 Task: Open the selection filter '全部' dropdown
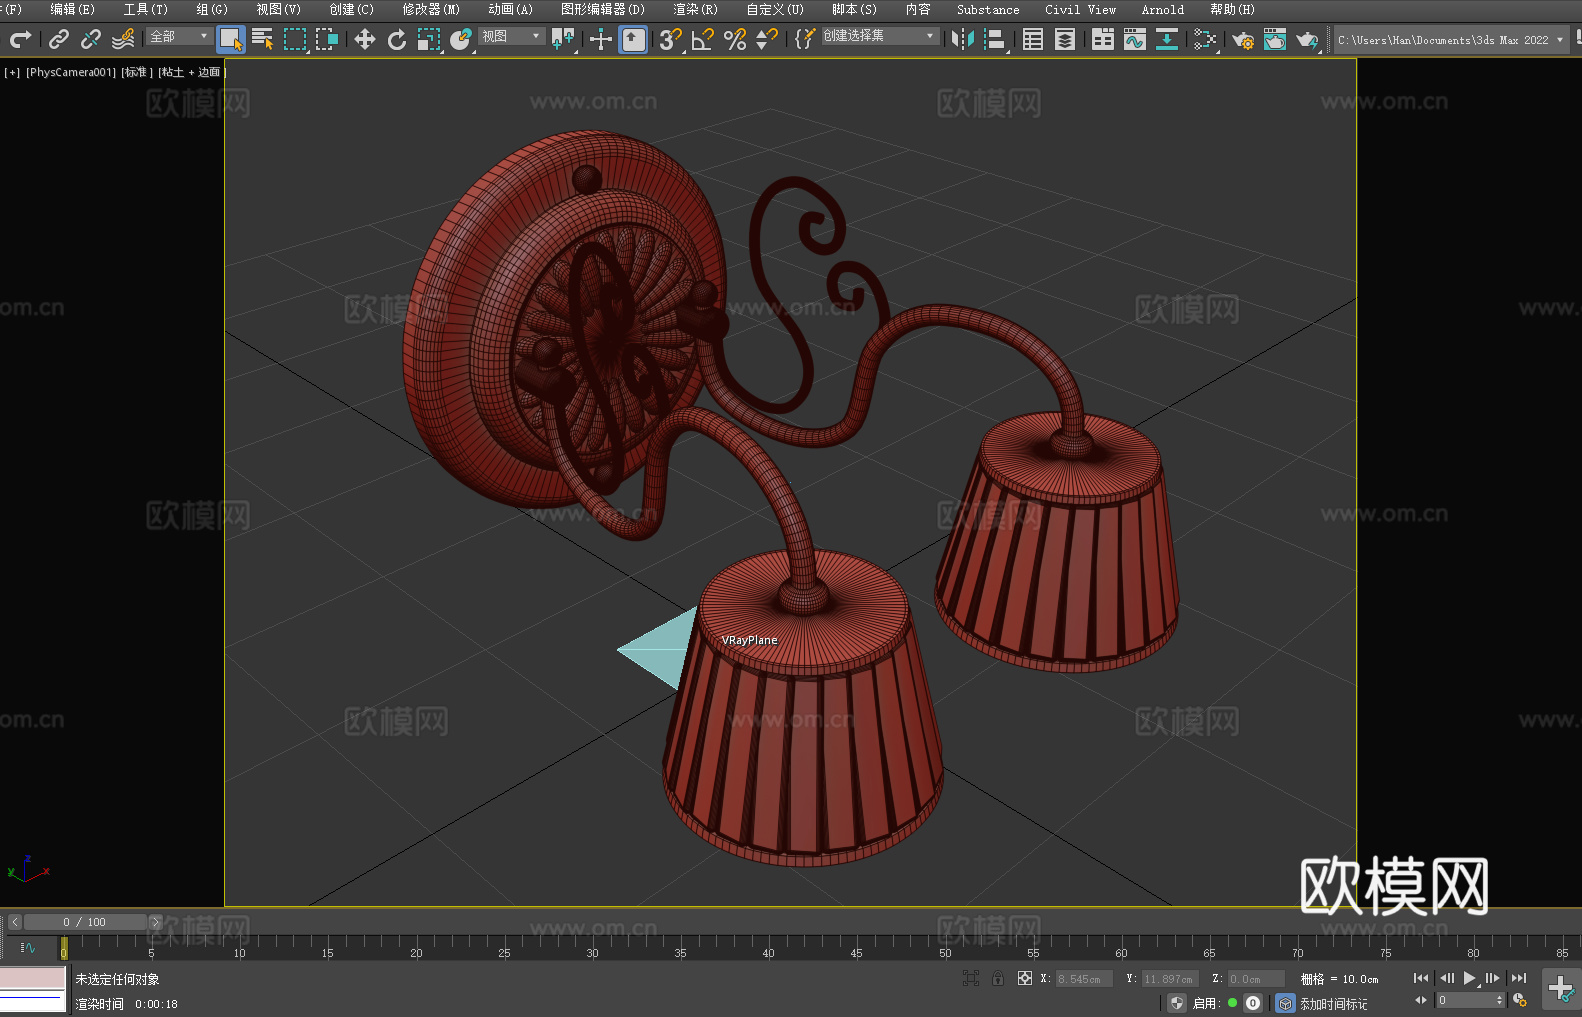point(179,36)
